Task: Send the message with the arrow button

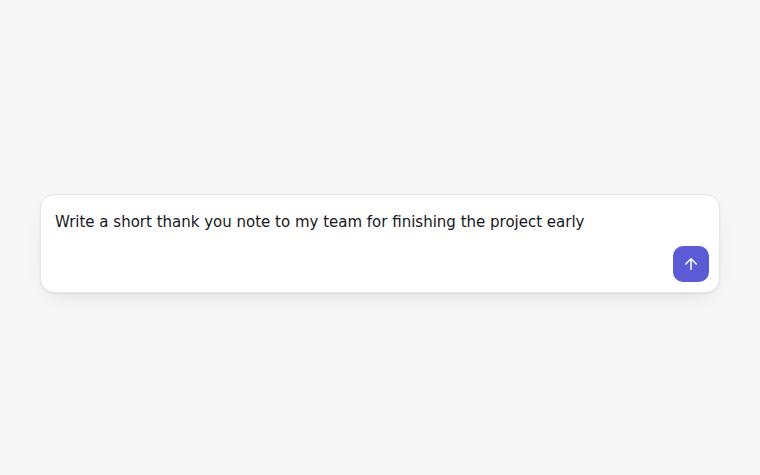Action: 691,264
